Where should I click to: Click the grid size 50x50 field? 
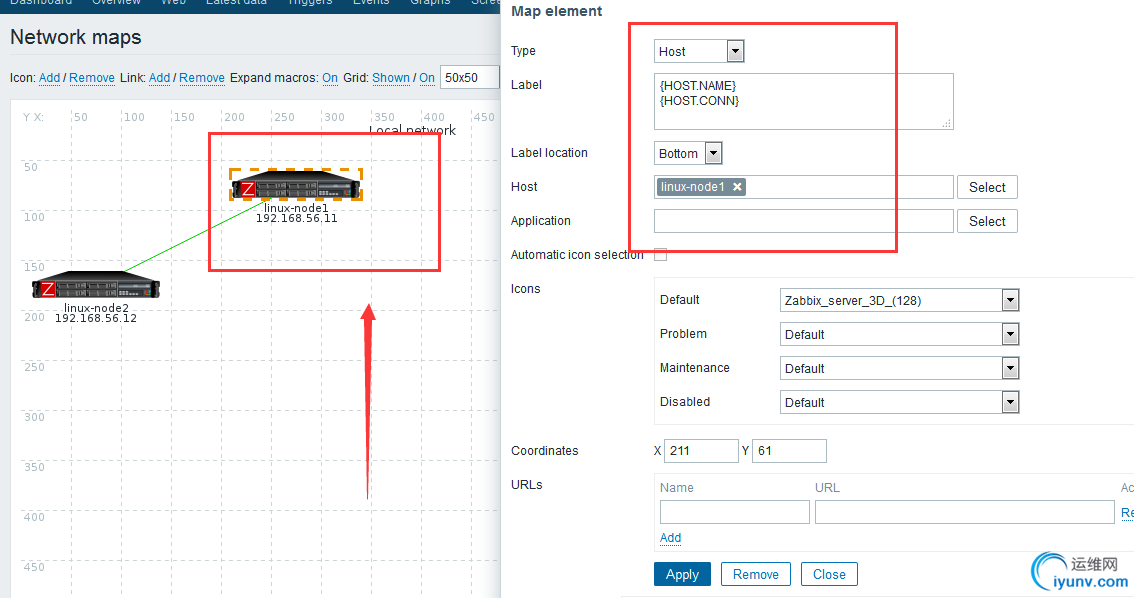469,77
